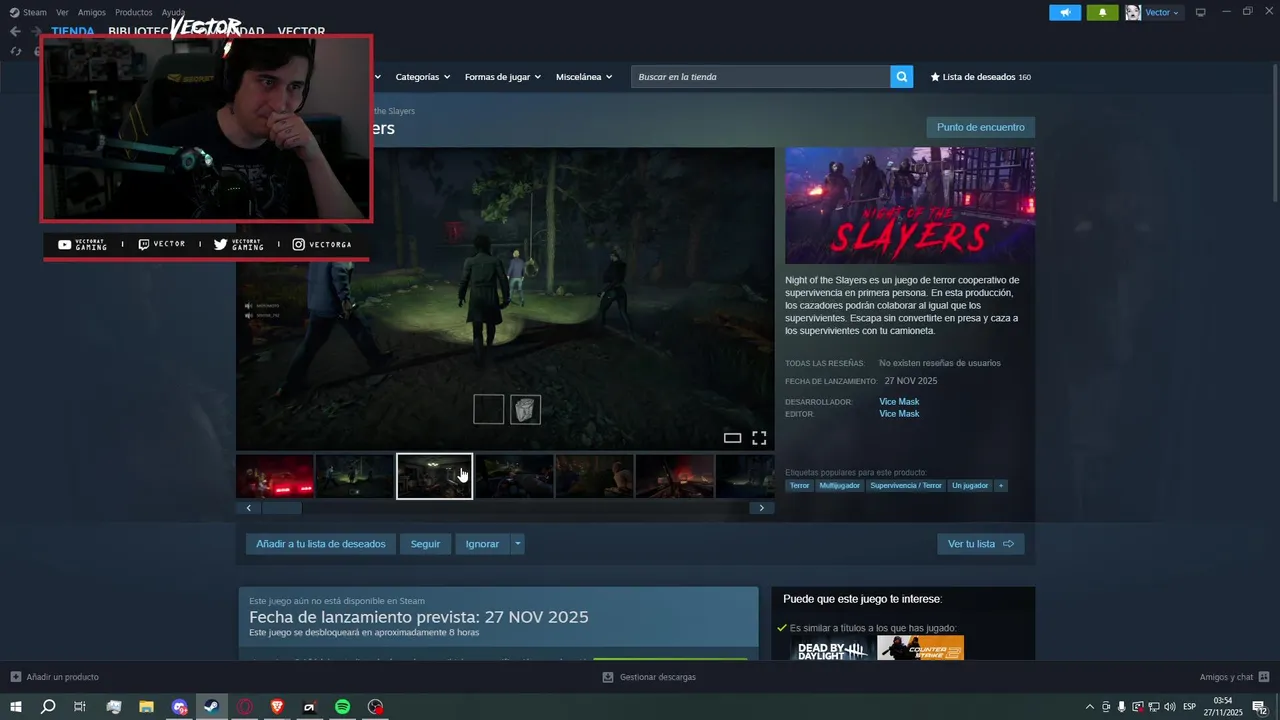
Task: Open Spotify from the taskbar
Action: coord(342,707)
